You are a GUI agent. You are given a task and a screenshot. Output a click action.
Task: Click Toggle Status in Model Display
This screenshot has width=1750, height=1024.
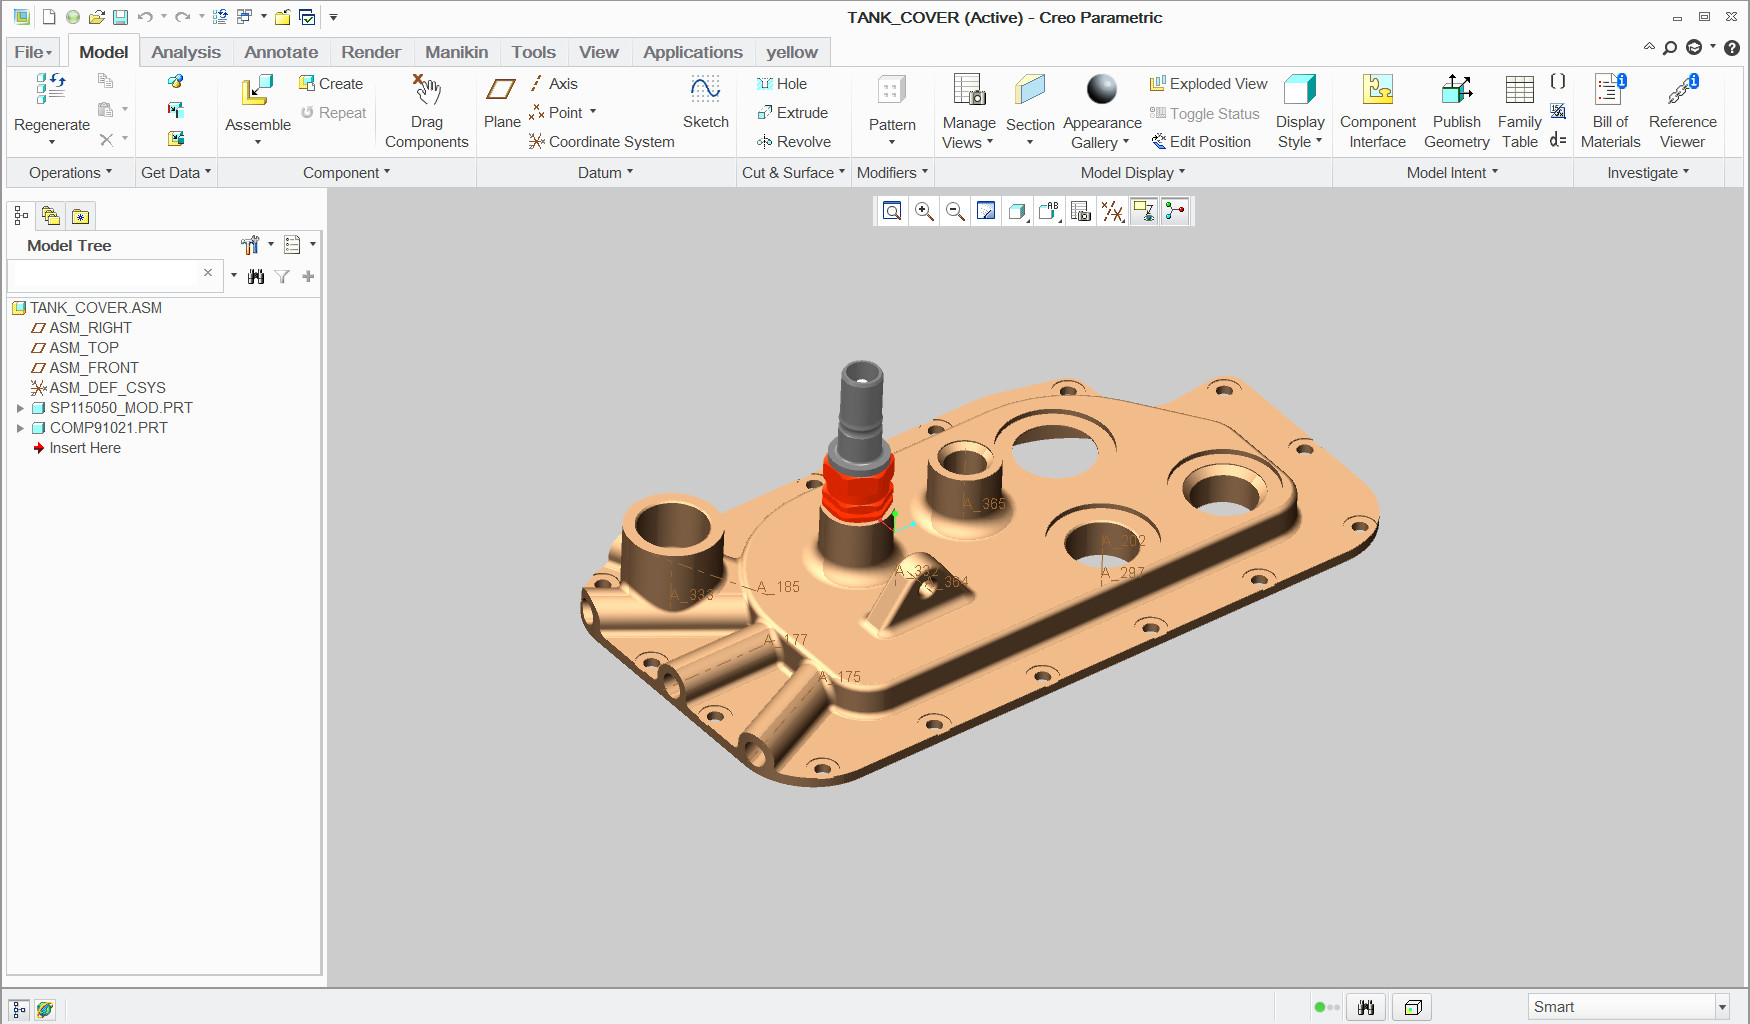click(x=1204, y=114)
